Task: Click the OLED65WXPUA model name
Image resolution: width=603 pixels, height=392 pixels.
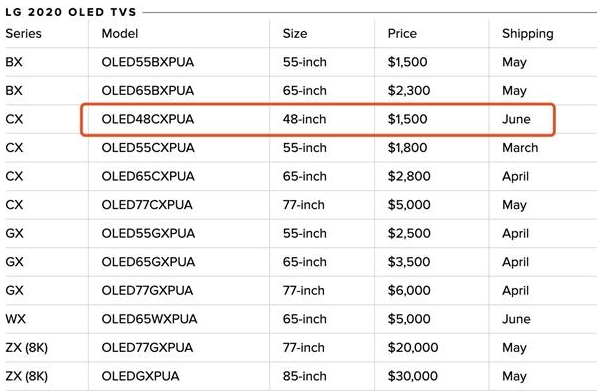Action: (x=149, y=319)
